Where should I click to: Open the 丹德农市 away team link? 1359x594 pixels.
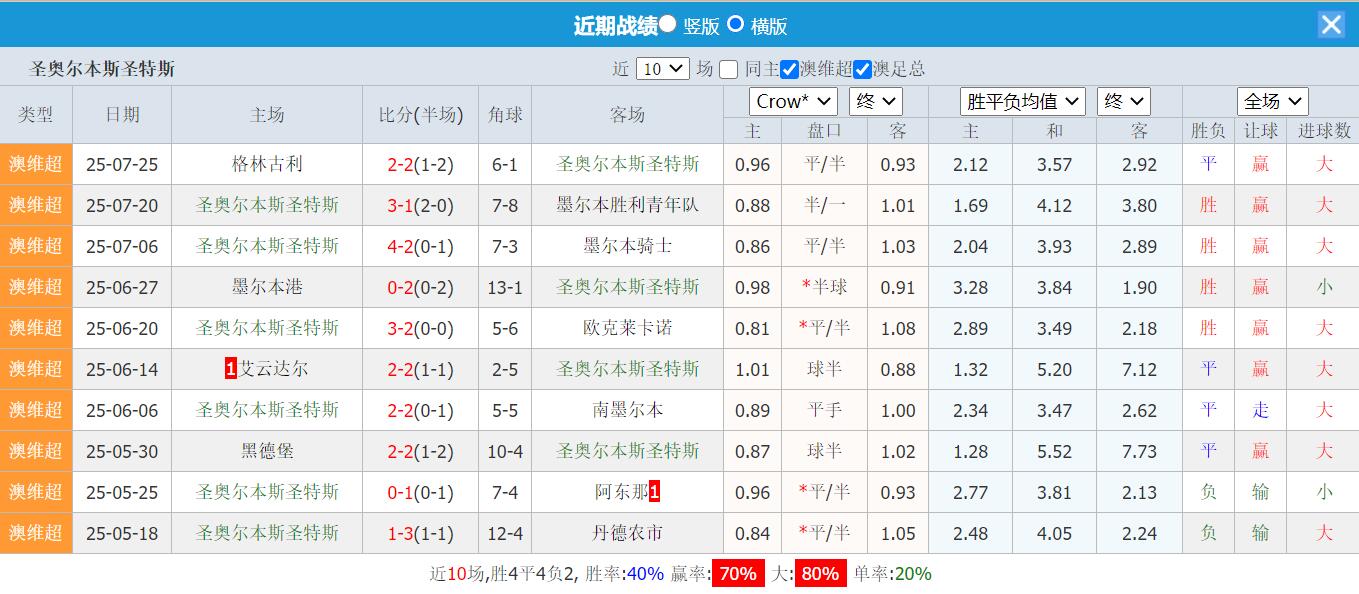click(628, 533)
